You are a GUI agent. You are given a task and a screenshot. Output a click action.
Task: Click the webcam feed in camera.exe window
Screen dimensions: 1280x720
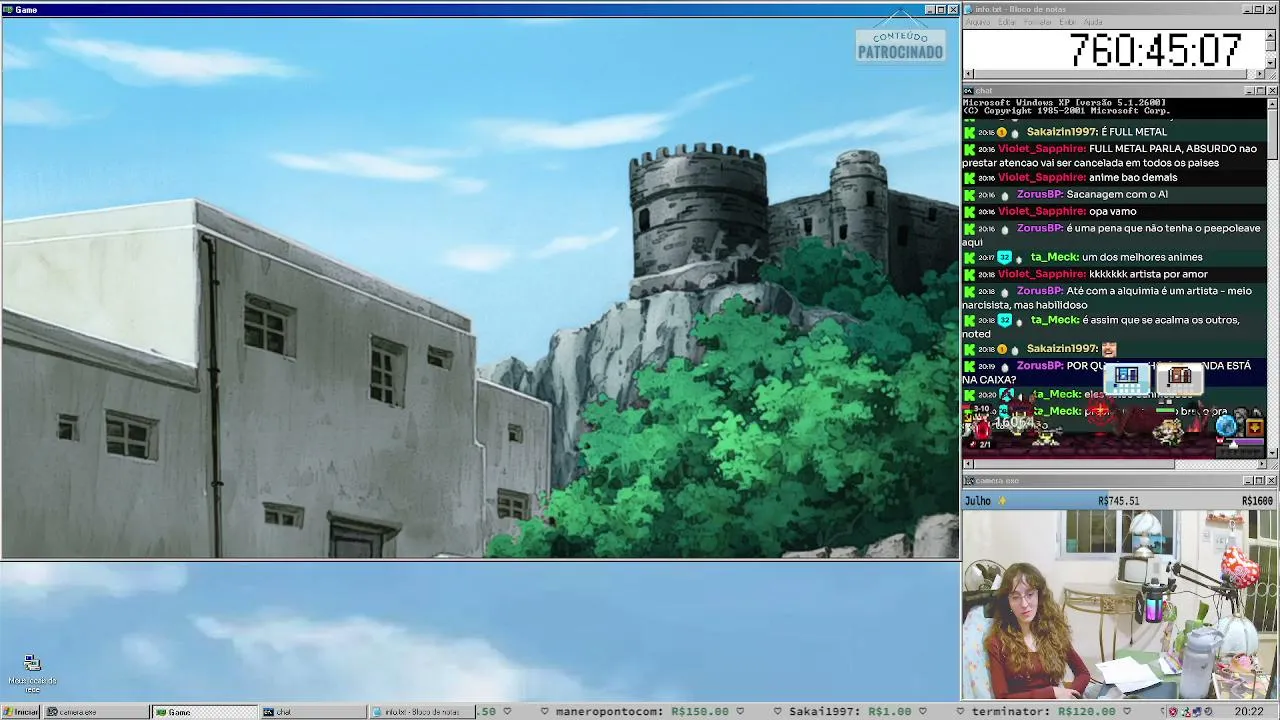pos(1120,604)
